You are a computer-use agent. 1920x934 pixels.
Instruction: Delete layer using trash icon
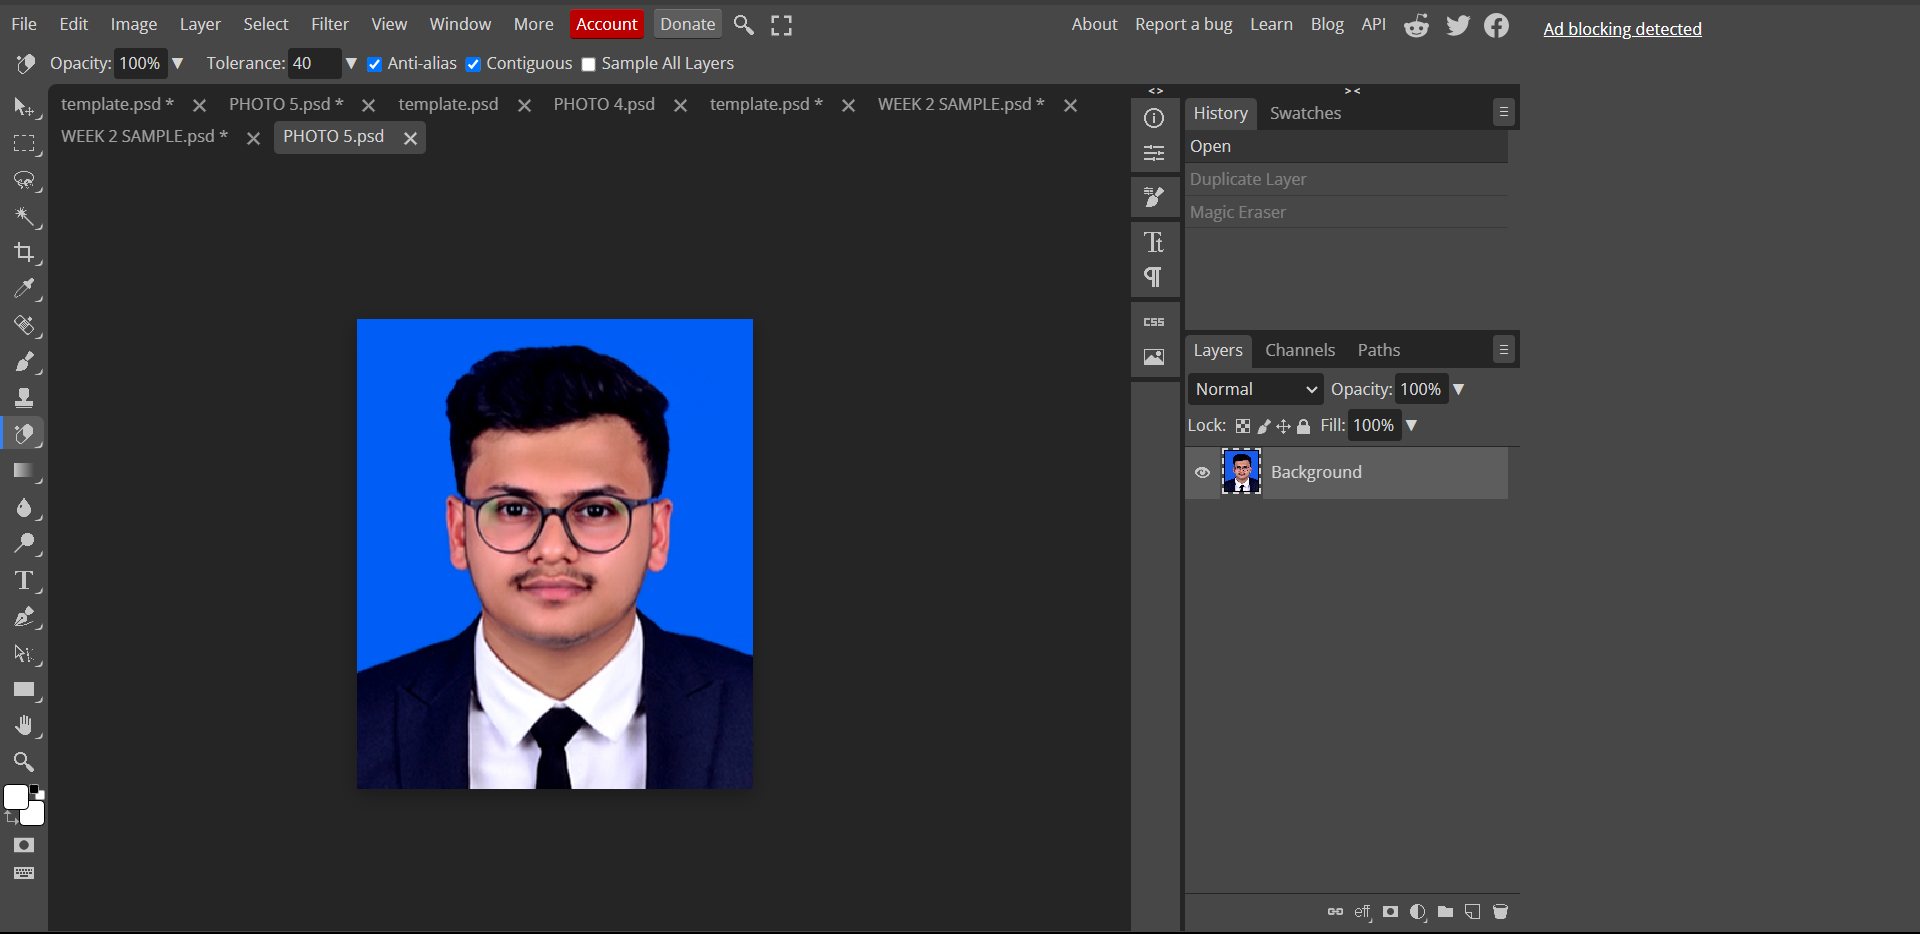(1500, 912)
